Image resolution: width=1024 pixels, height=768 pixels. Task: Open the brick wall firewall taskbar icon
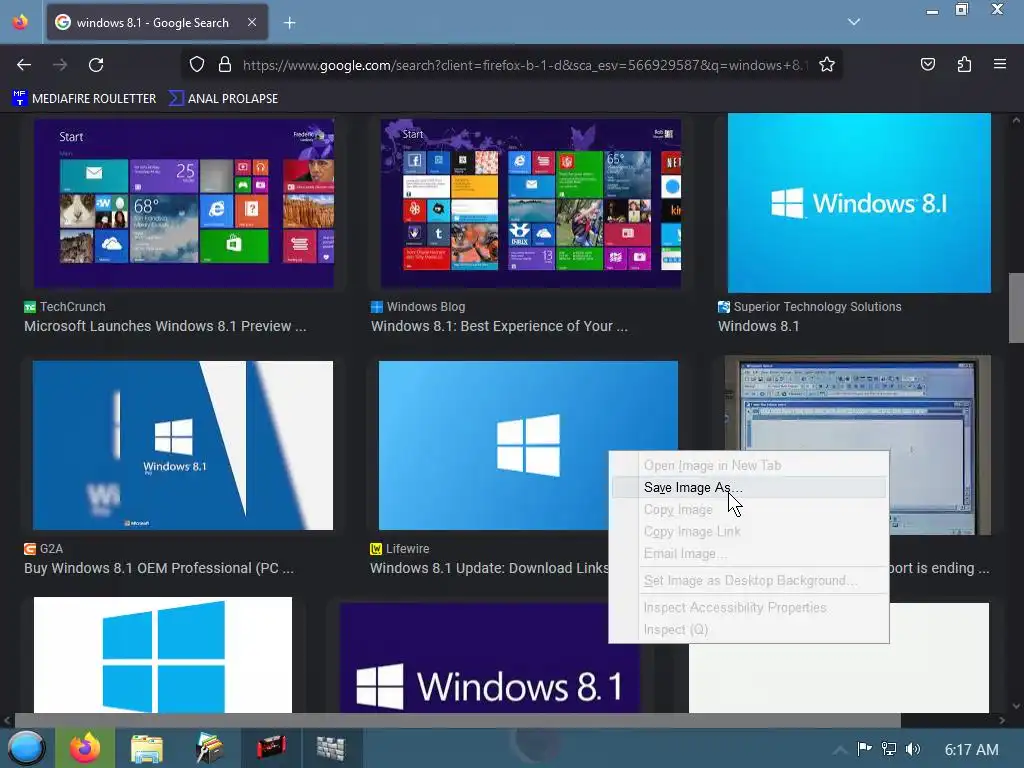pyautogui.click(x=330, y=748)
